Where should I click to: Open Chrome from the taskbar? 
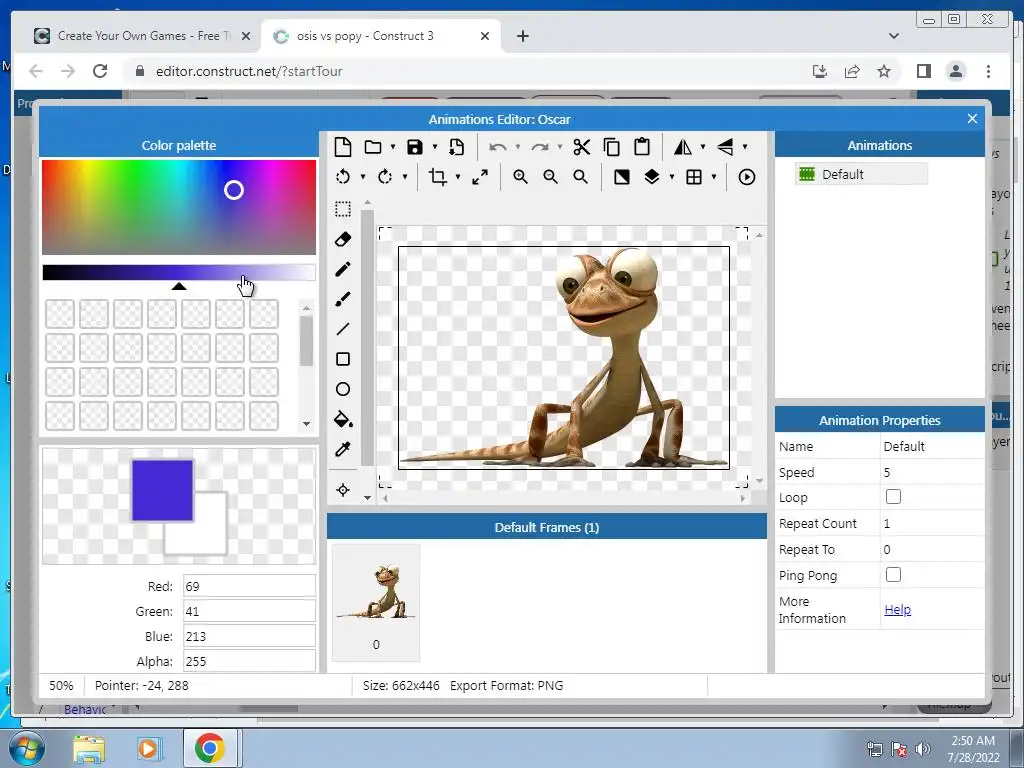(x=210, y=748)
